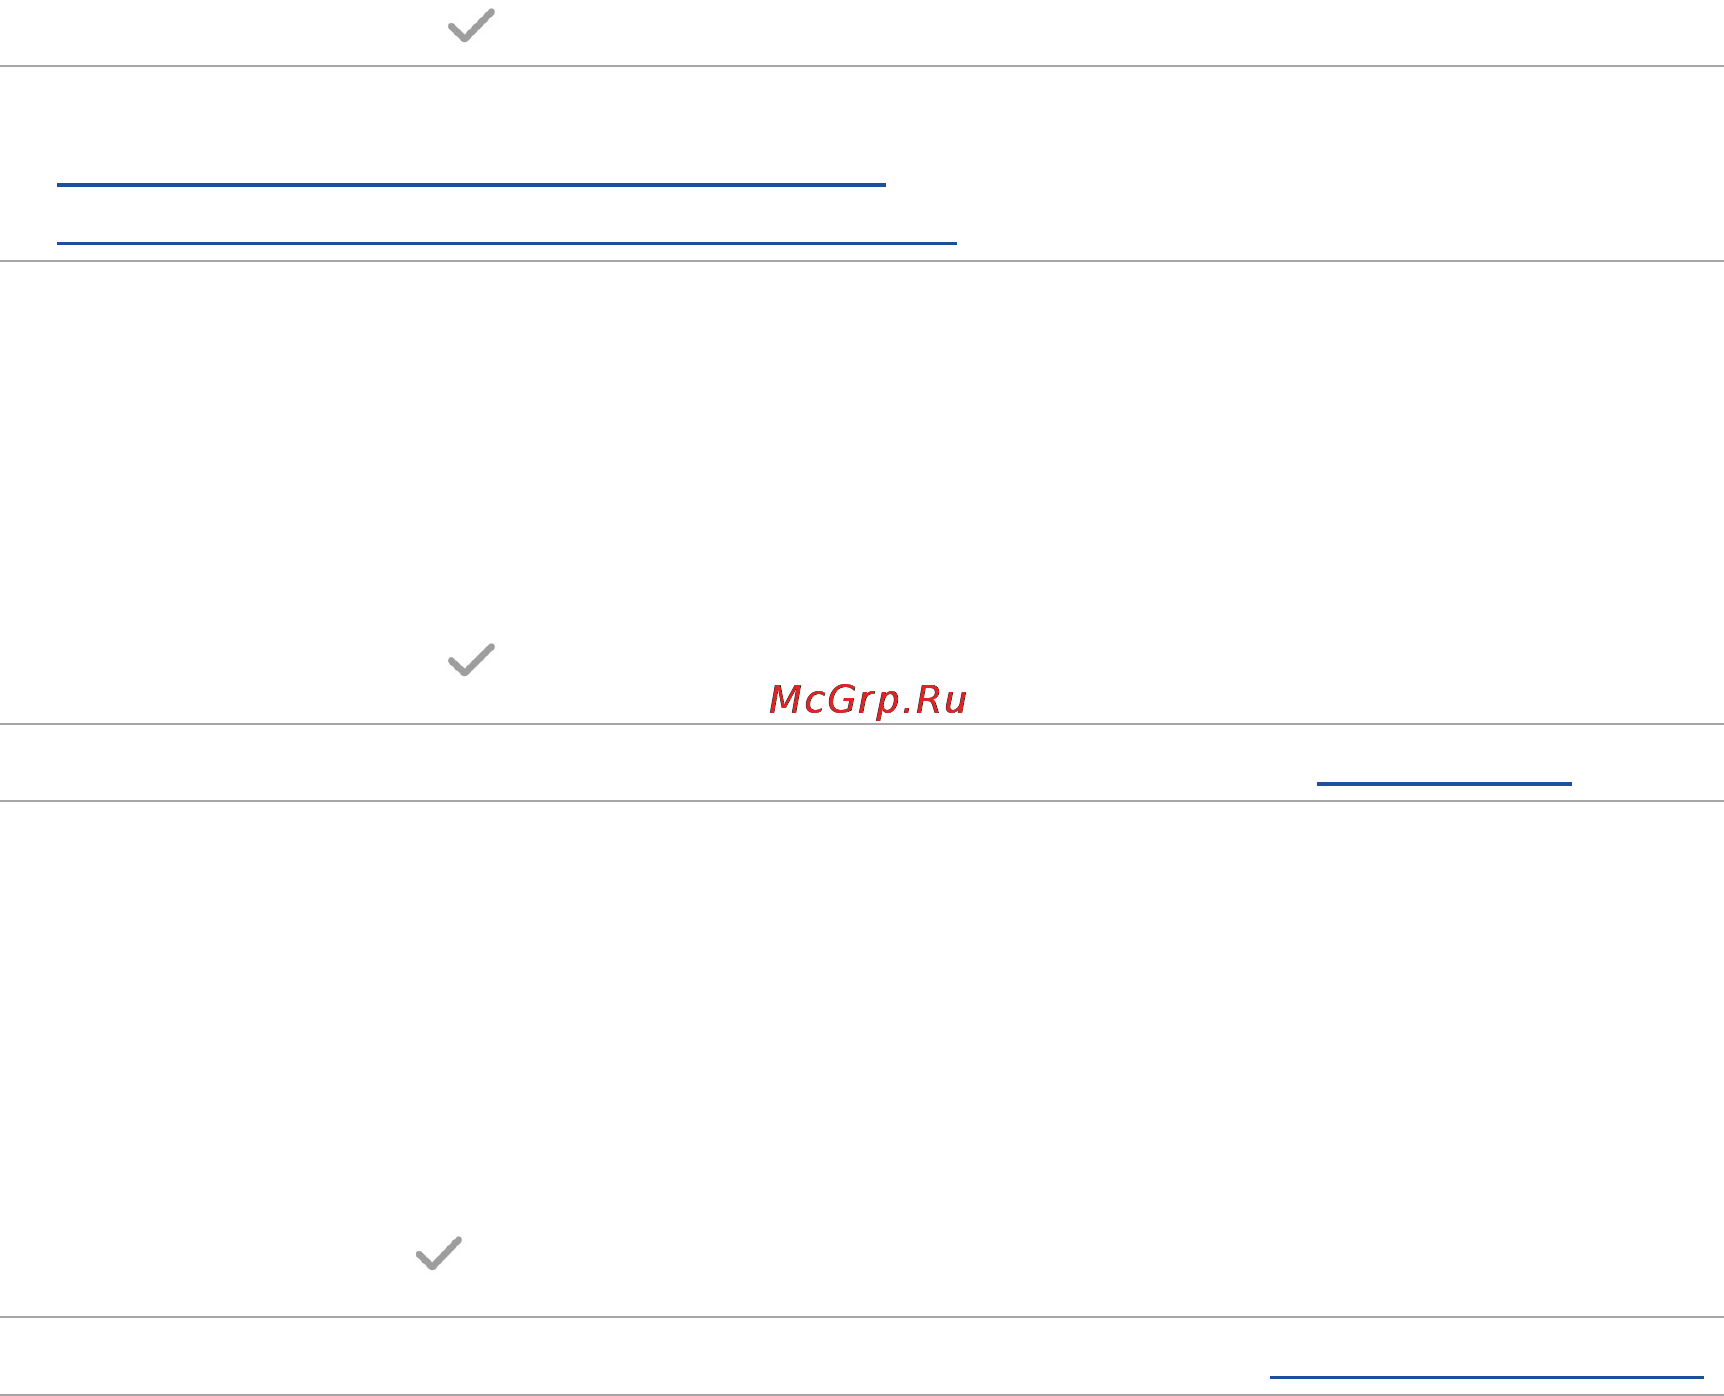Click the gray checkmark just above McGrp.Ru
The width and height of the screenshot is (1724, 1396).
click(471, 659)
